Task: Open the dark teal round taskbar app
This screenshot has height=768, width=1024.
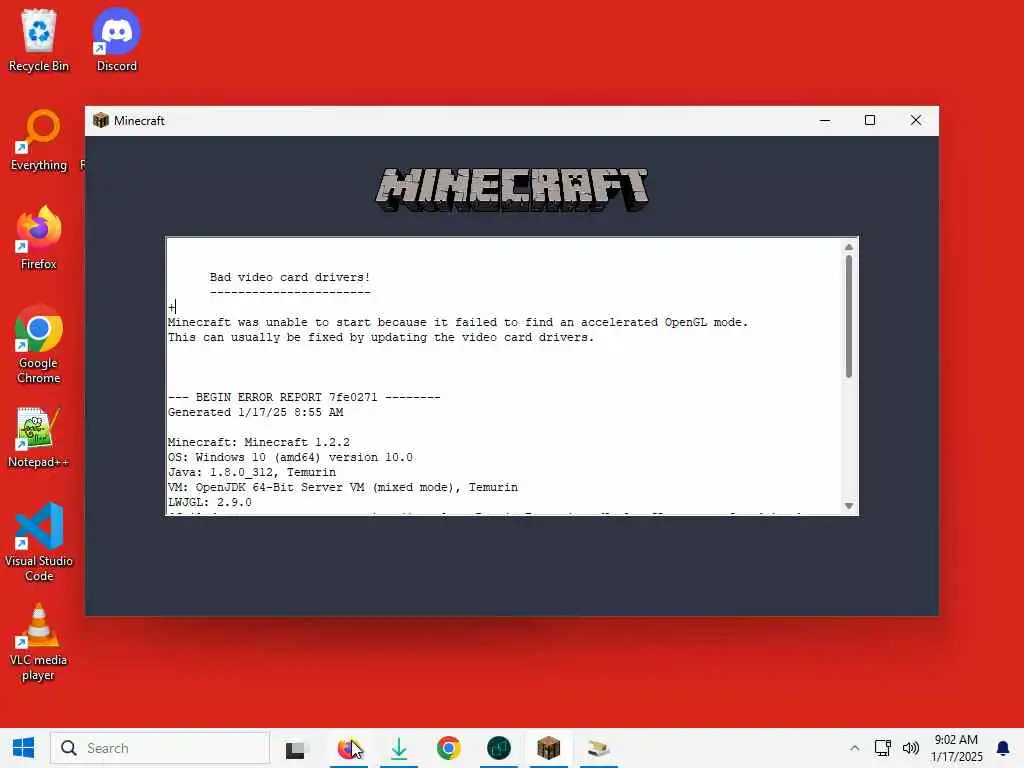Action: [x=498, y=748]
